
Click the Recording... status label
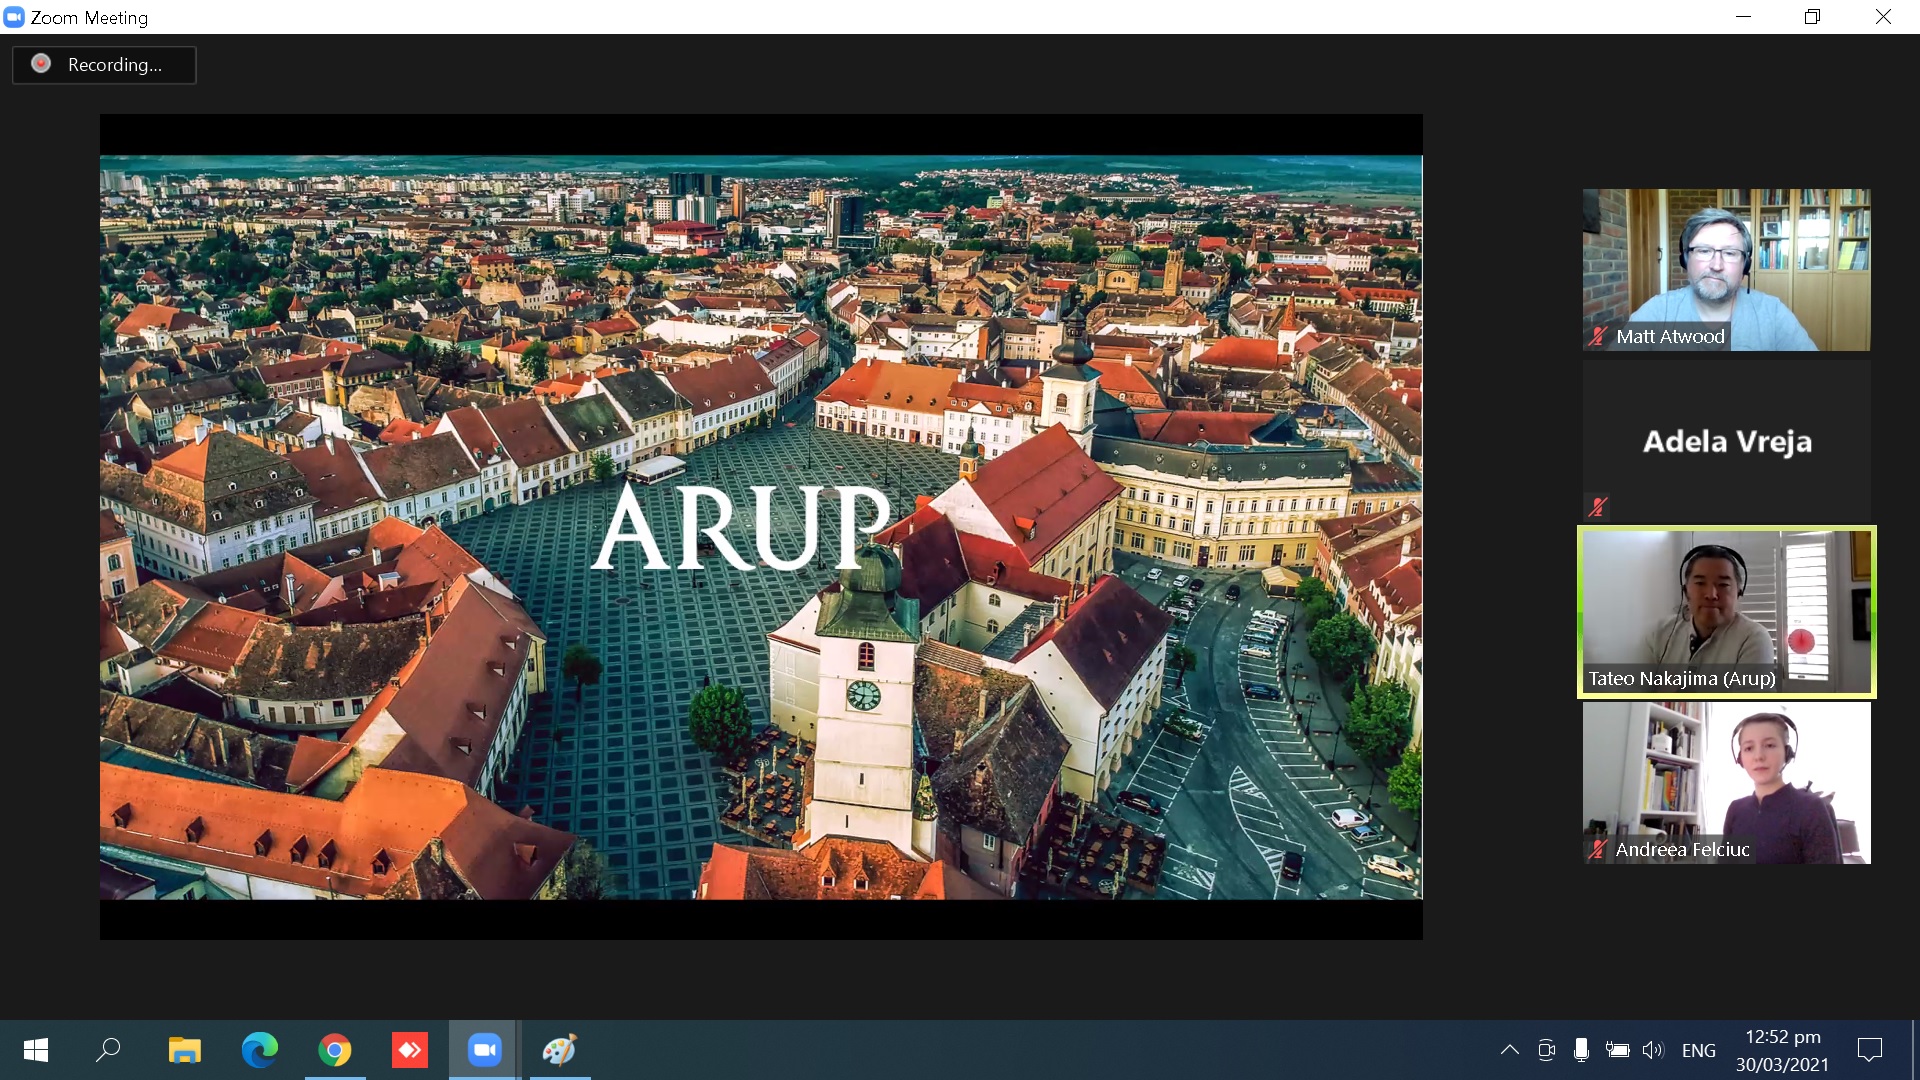click(115, 65)
